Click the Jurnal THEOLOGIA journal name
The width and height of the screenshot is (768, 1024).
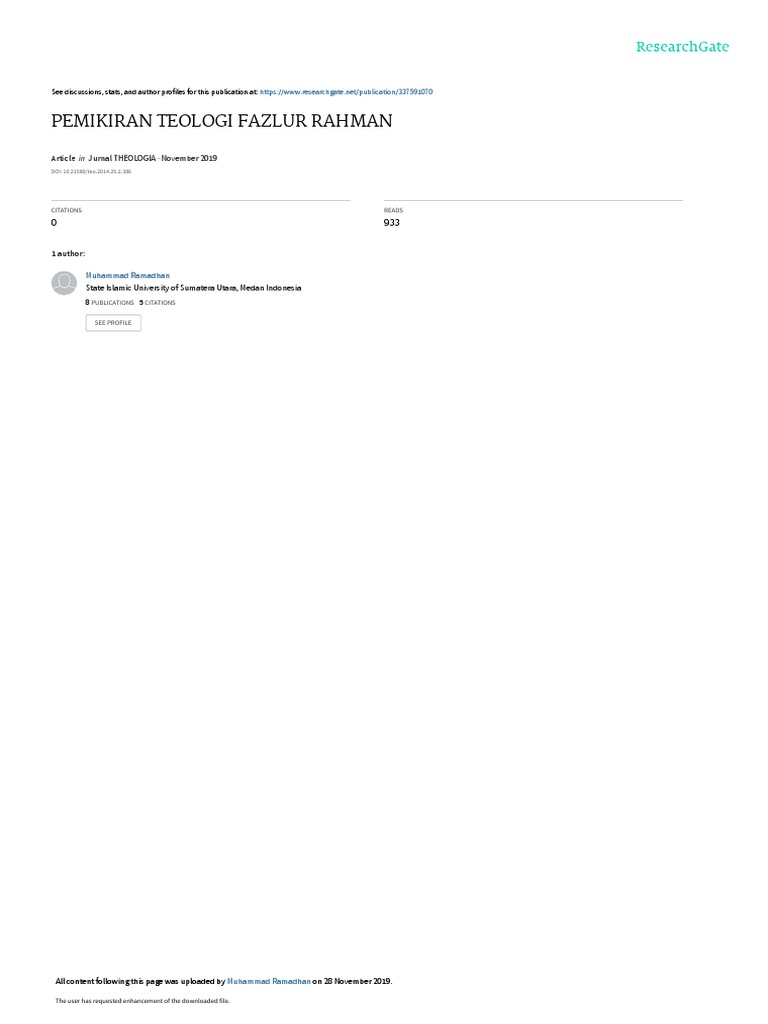[122, 158]
